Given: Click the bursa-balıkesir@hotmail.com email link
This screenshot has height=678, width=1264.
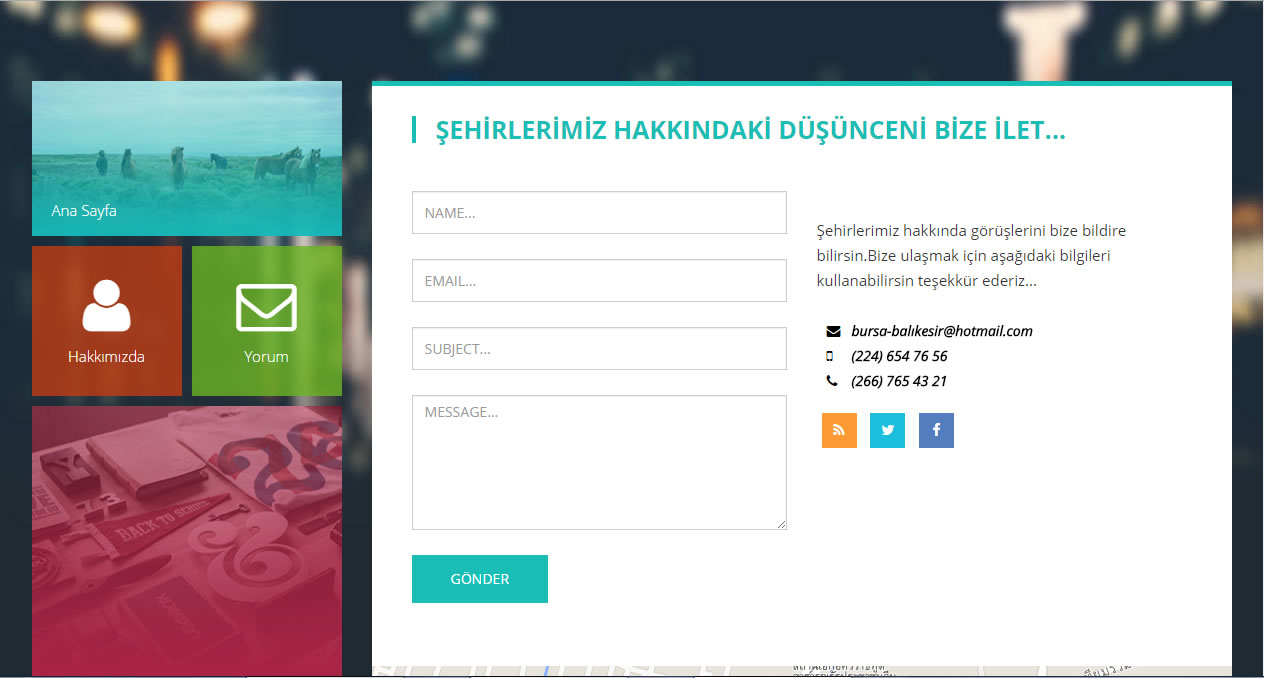Looking at the screenshot, I should click(x=943, y=331).
